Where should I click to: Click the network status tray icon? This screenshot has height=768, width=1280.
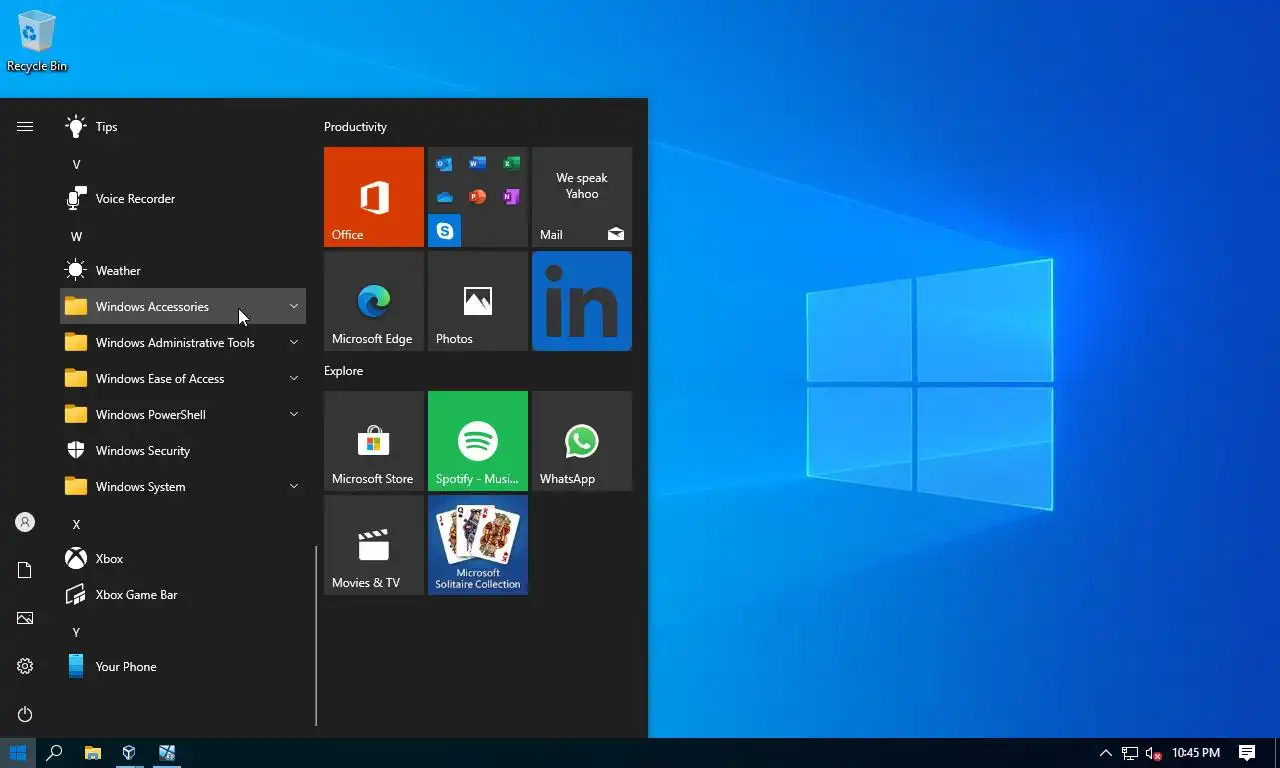pos(1130,753)
